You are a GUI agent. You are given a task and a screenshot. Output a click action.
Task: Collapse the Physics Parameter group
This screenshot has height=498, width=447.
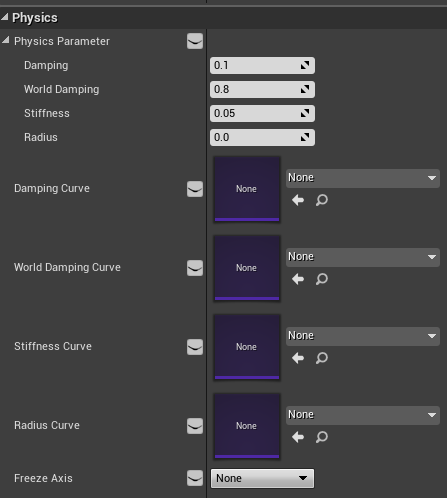tap(5, 41)
